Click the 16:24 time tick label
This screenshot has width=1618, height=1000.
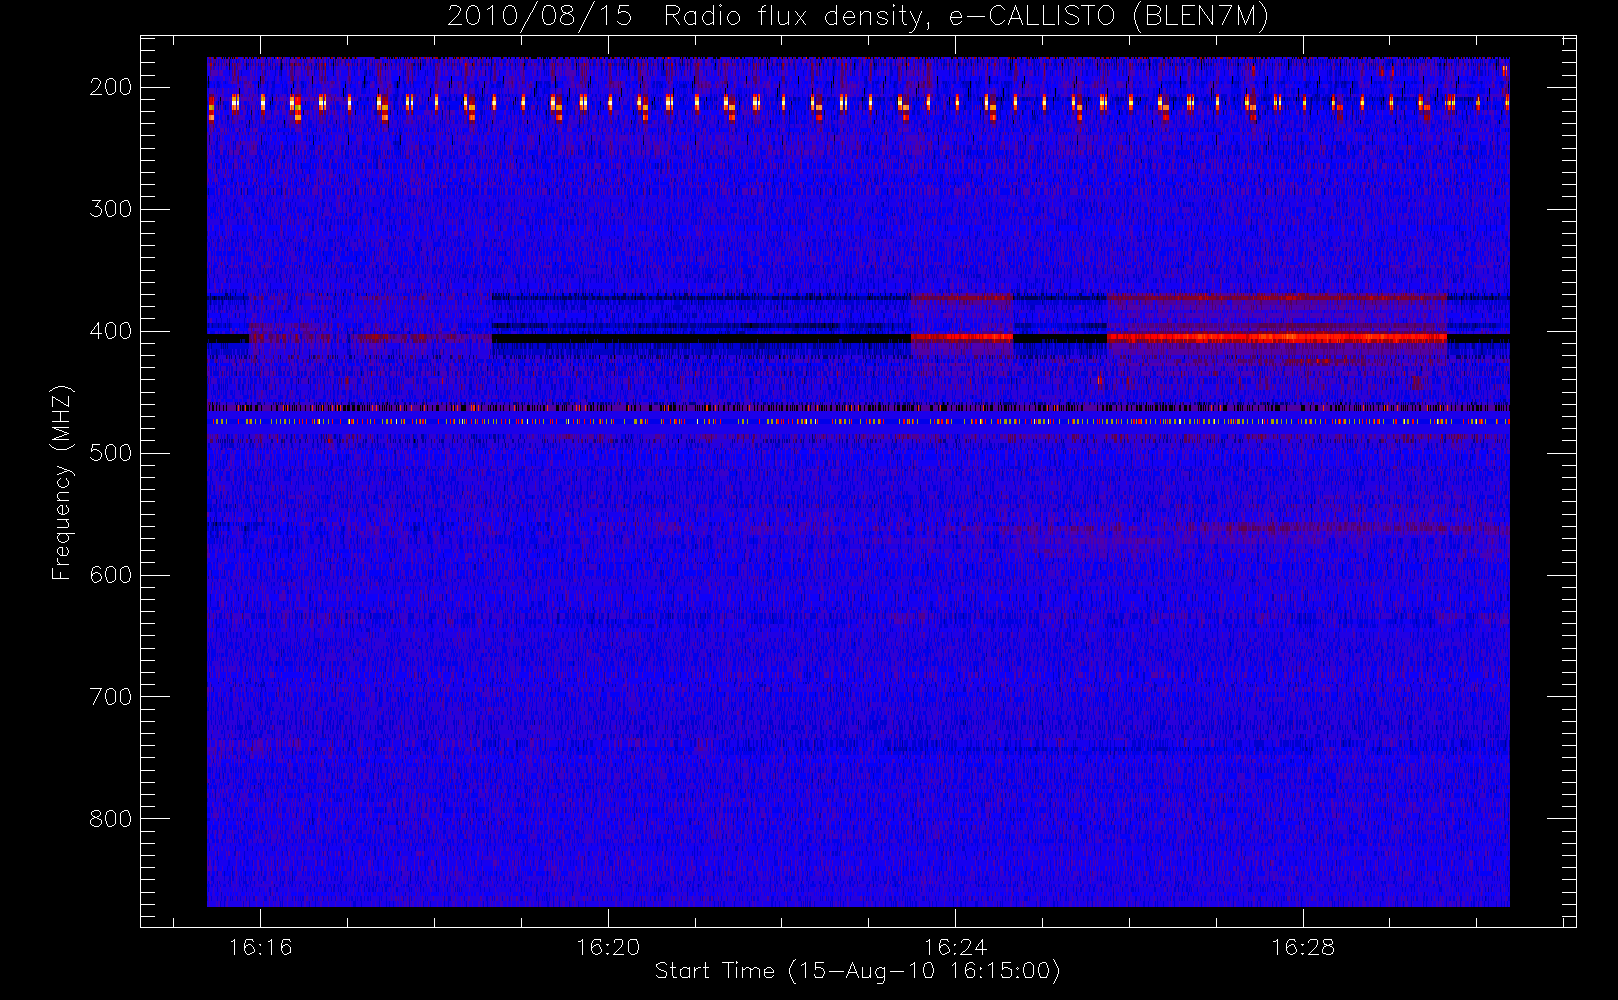pyautogui.click(x=955, y=947)
